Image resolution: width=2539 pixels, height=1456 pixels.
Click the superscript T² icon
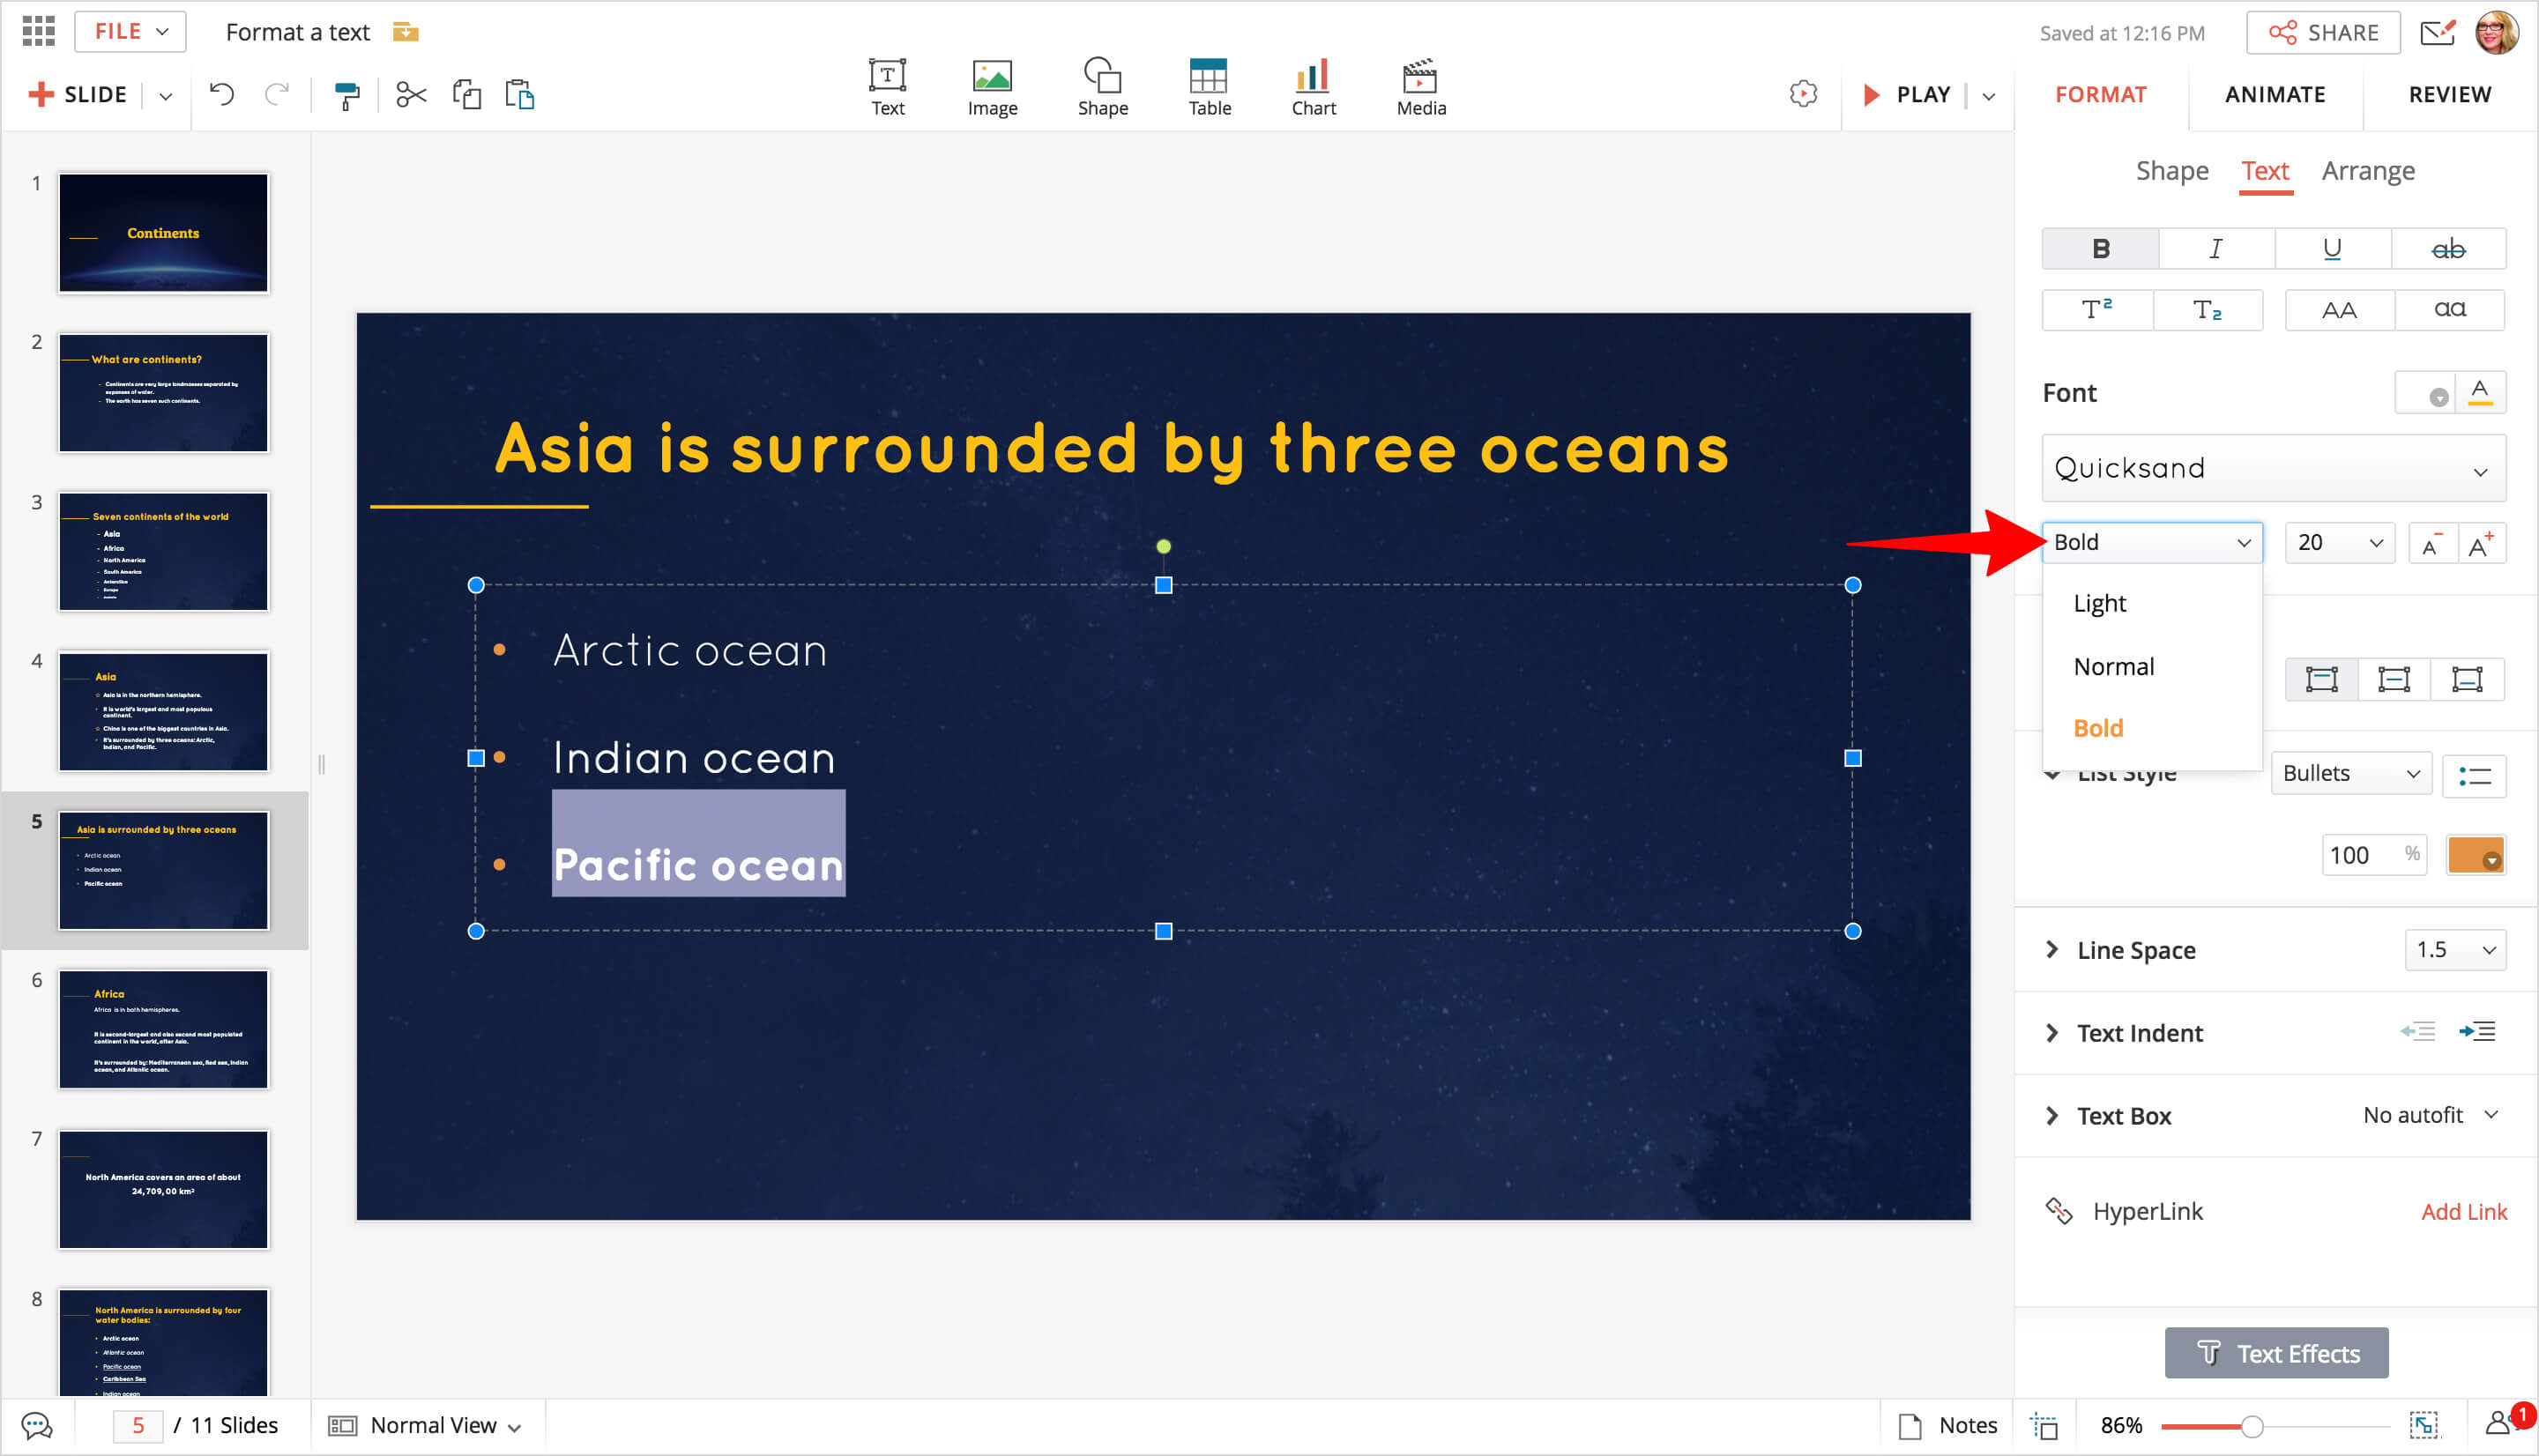2096,310
